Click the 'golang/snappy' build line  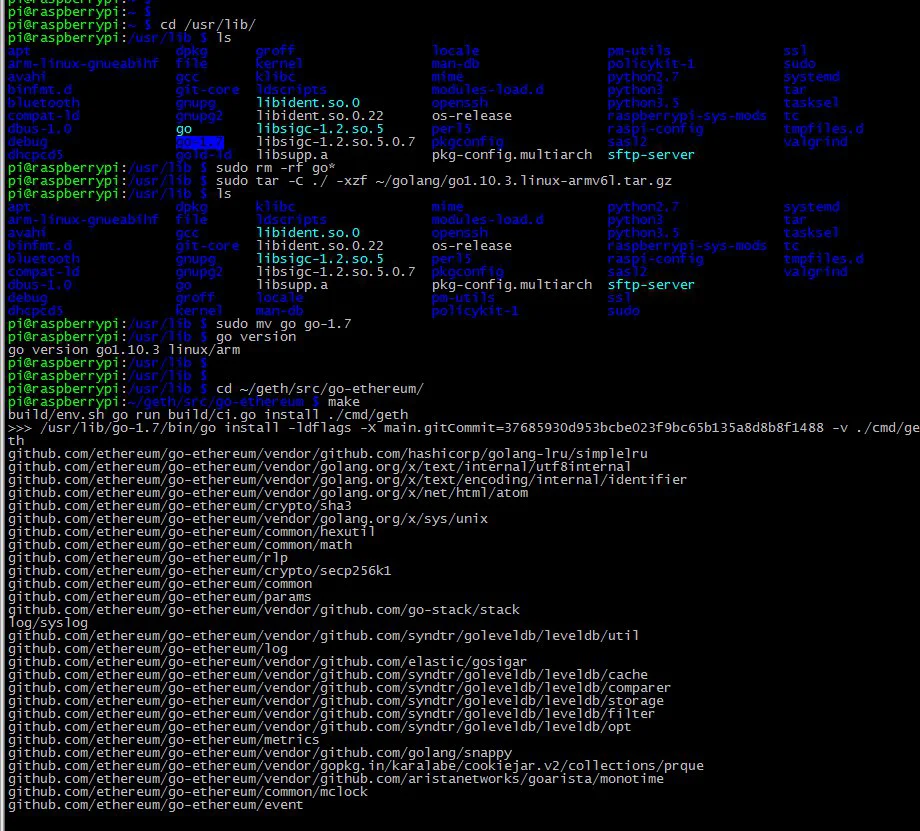pyautogui.click(x=259, y=753)
